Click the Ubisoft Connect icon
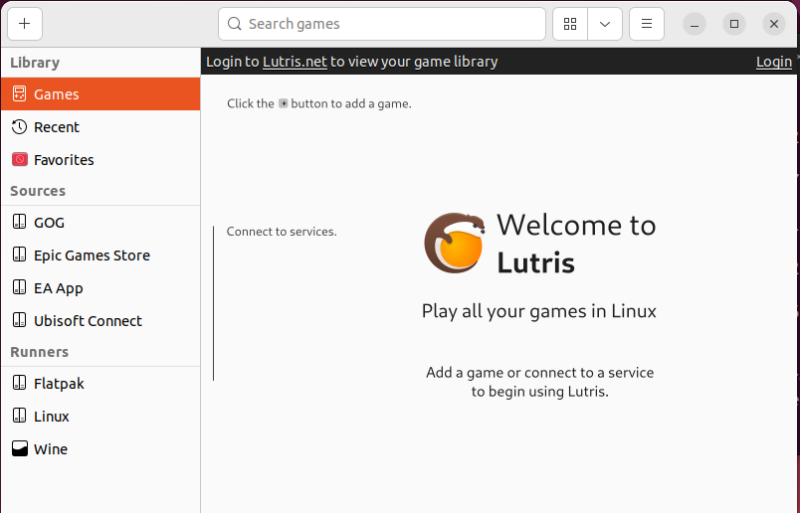The image size is (800, 513). pos(19,320)
